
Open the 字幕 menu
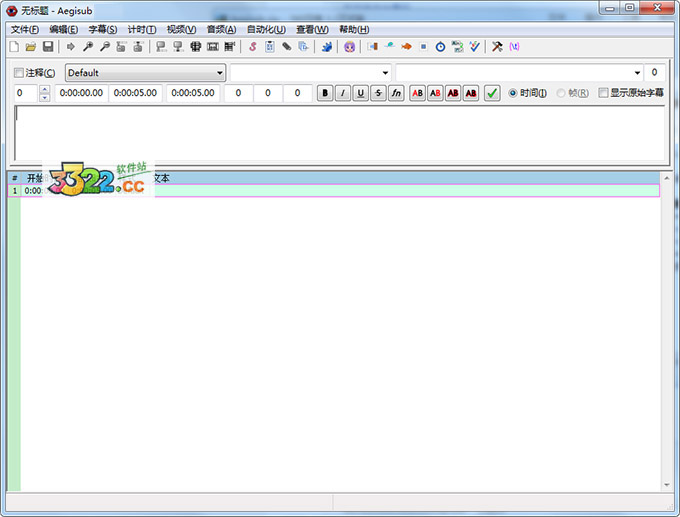pos(103,29)
